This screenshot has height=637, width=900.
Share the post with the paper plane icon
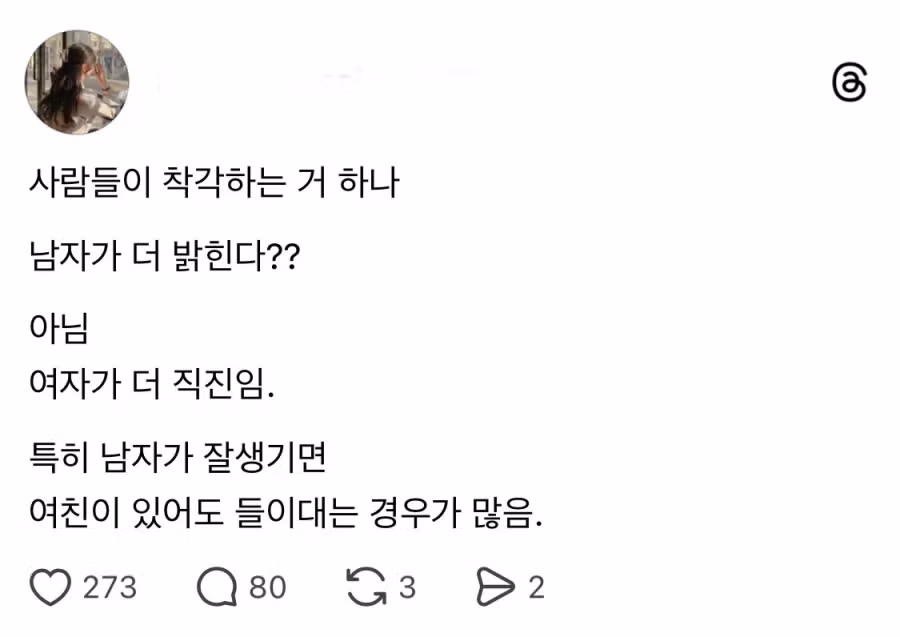(x=496, y=587)
